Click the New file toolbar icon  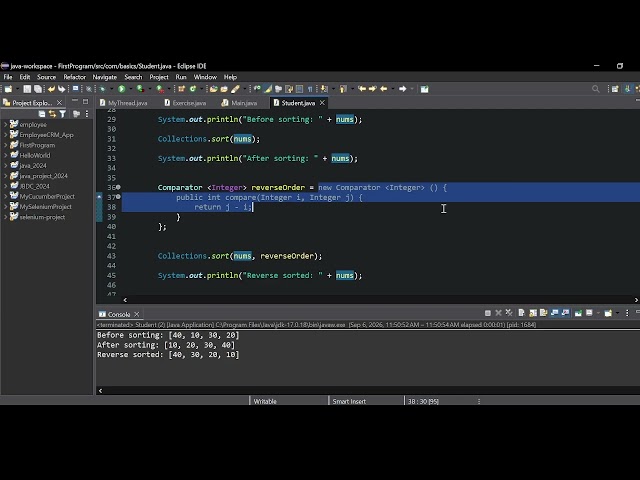click(8, 89)
